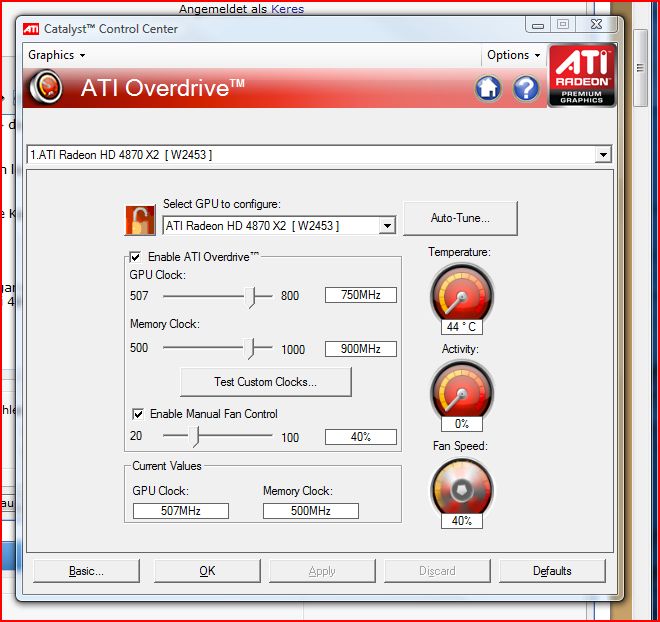660x622 pixels.
Task: Click the Home icon in the header
Action: coord(488,88)
